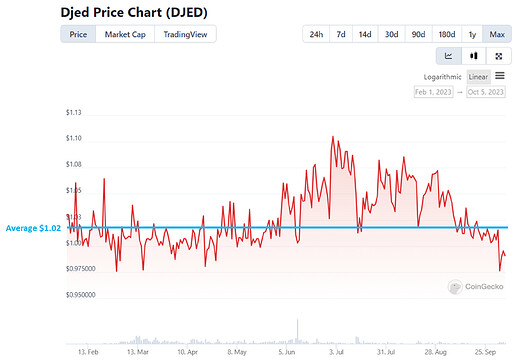Click the Djed Price Chart (DJED) heading
This screenshot has height=361, width=517.
pos(134,12)
